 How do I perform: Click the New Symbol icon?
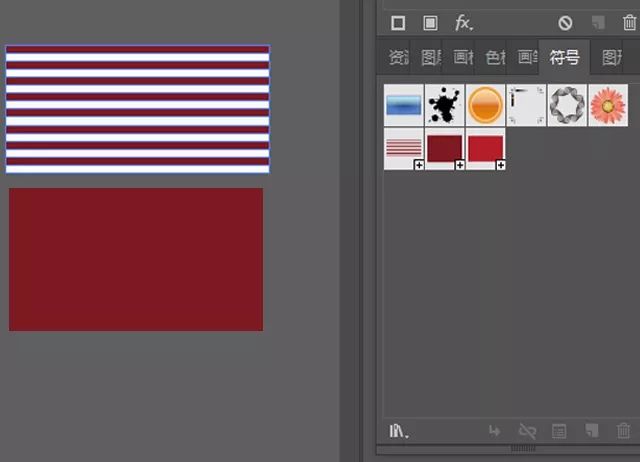pyautogui.click(x=592, y=432)
